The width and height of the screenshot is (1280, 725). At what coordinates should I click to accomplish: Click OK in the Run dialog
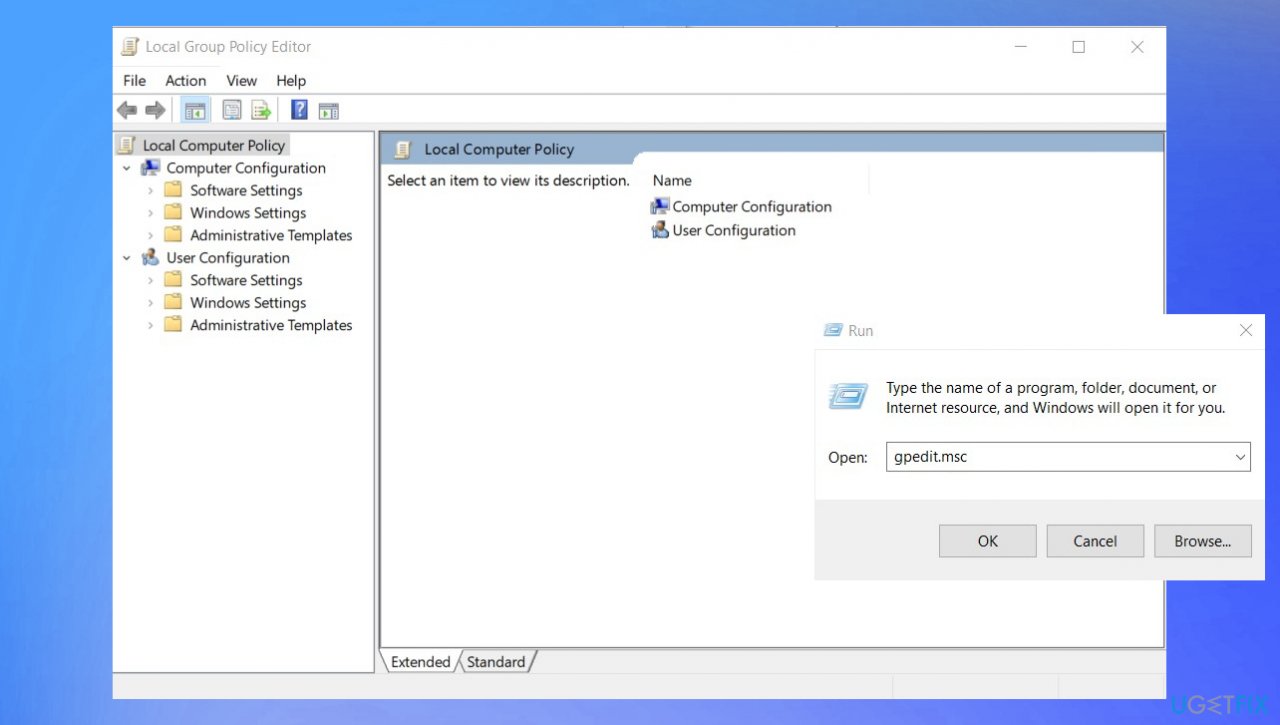(988, 541)
